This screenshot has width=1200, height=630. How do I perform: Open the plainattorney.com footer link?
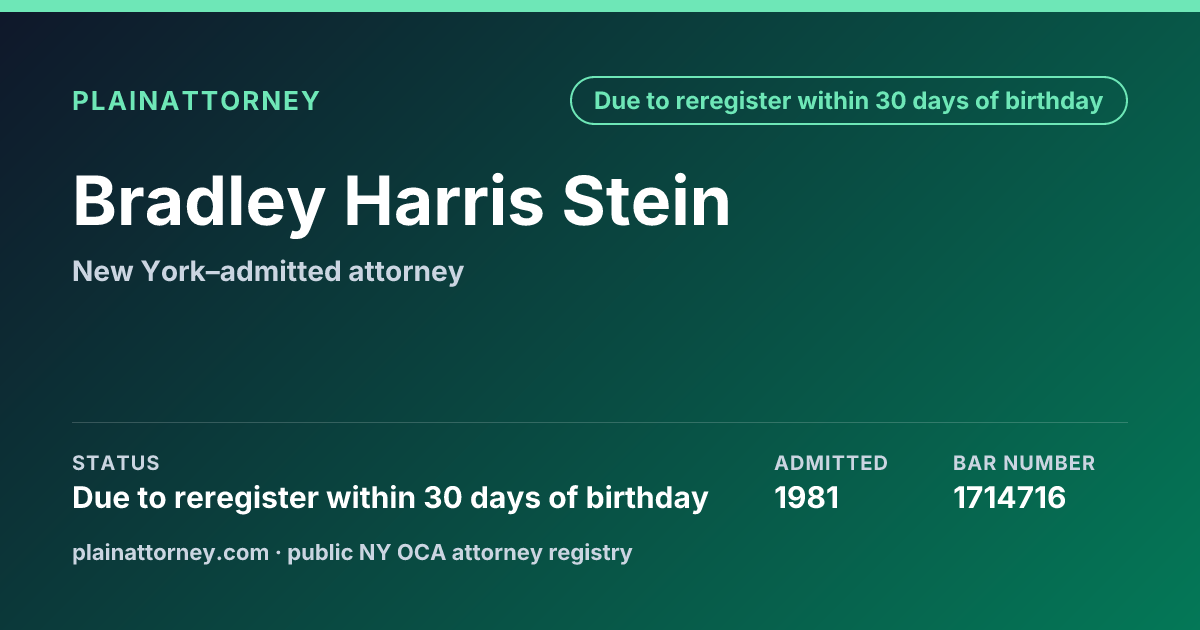171,552
